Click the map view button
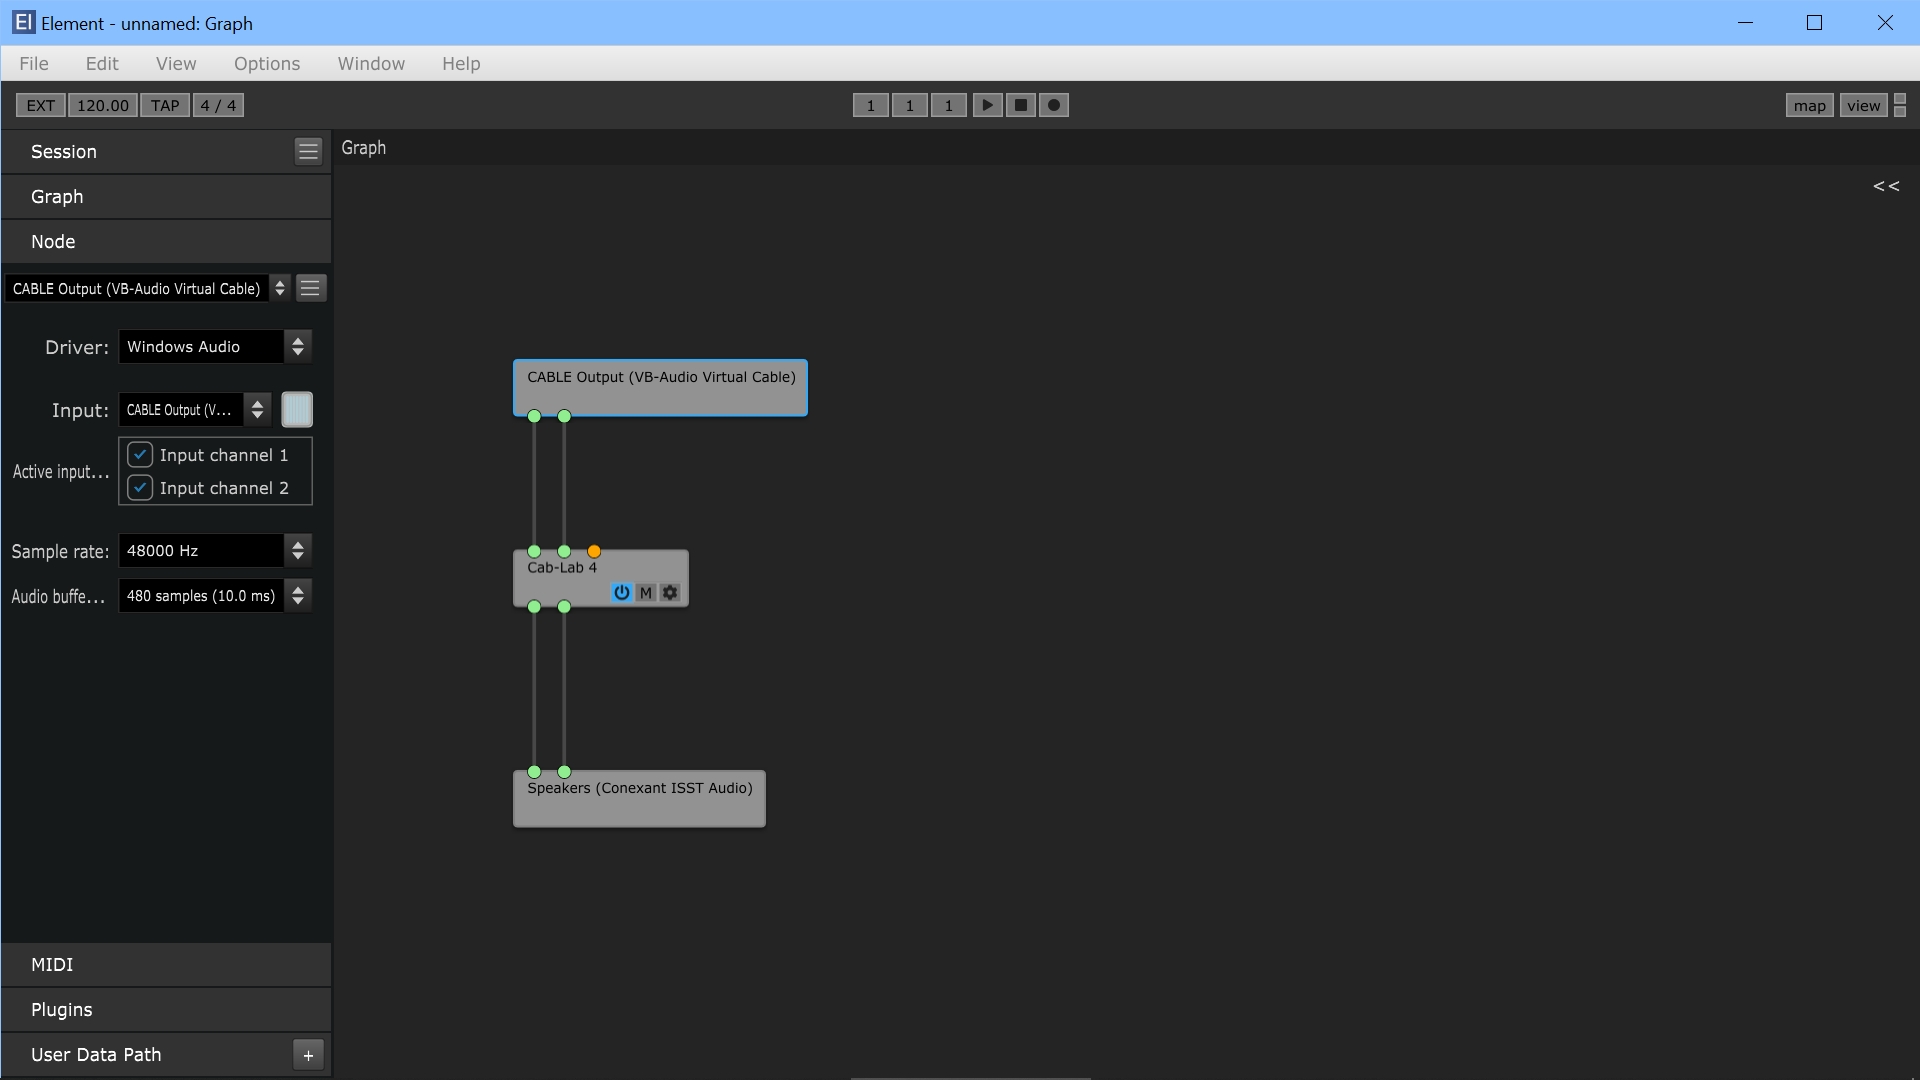Image resolution: width=1920 pixels, height=1080 pixels. tap(1809, 104)
